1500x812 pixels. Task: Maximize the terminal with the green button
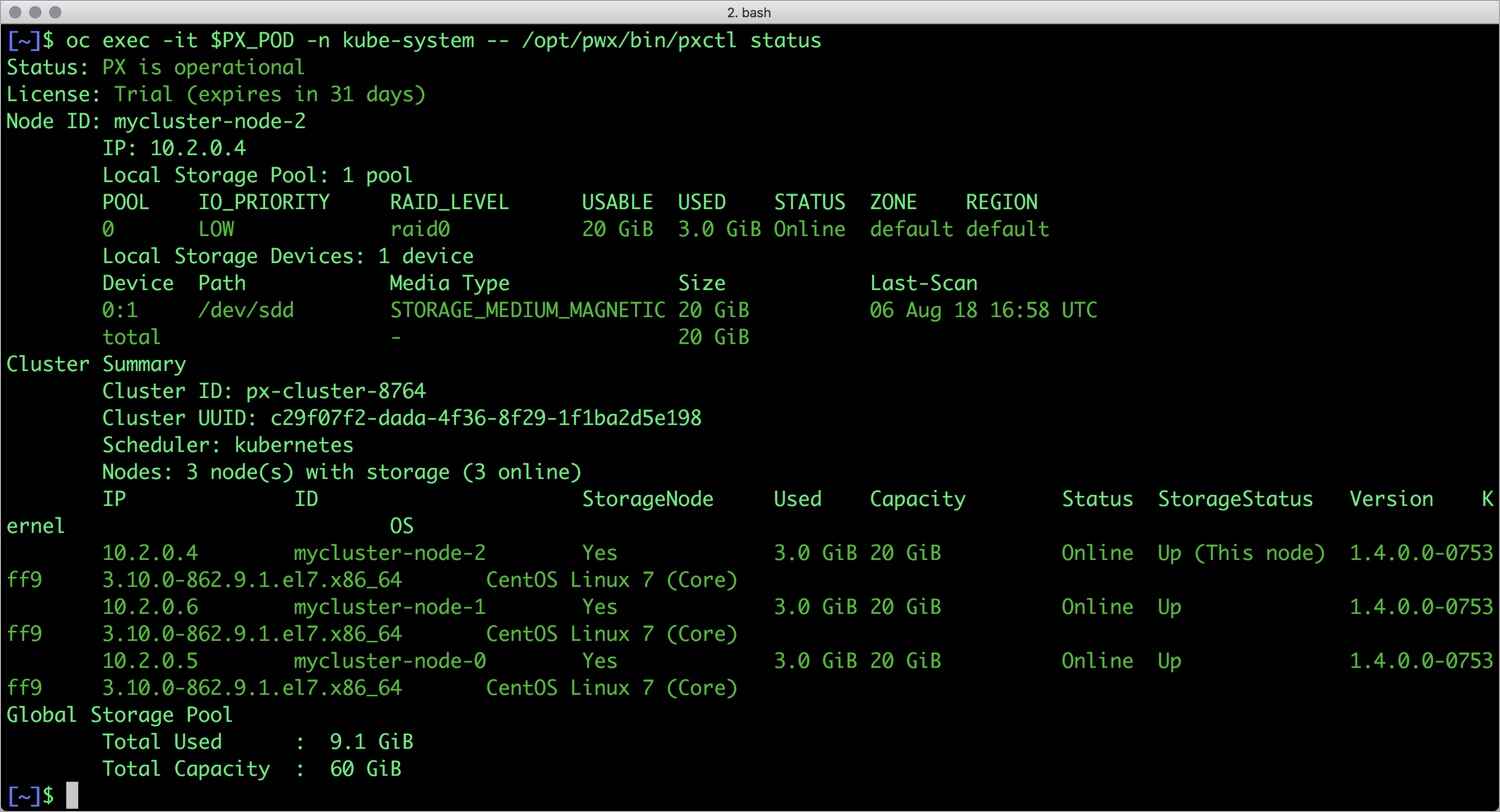54,12
